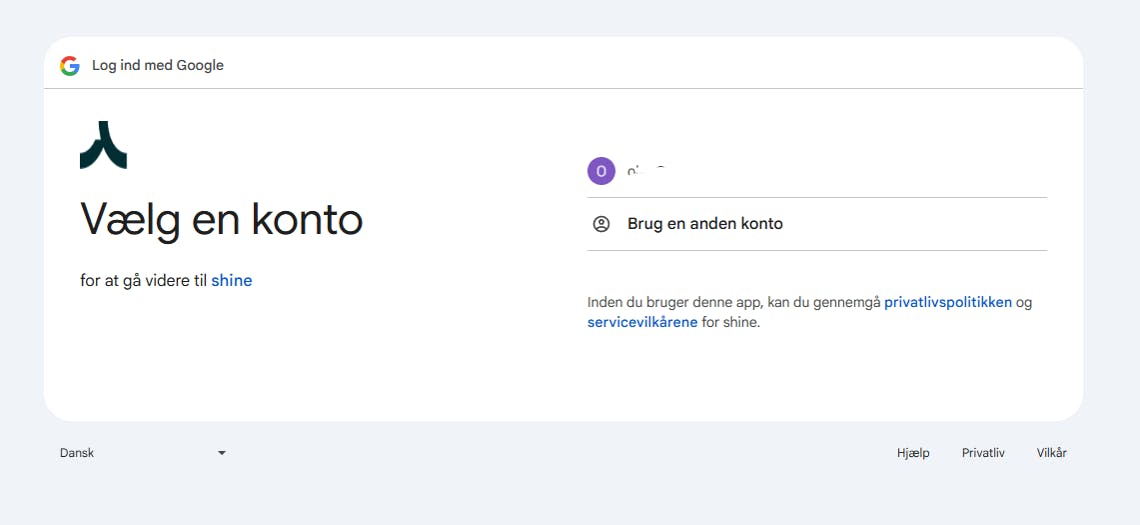Open the Privatliv footer link

tap(983, 453)
